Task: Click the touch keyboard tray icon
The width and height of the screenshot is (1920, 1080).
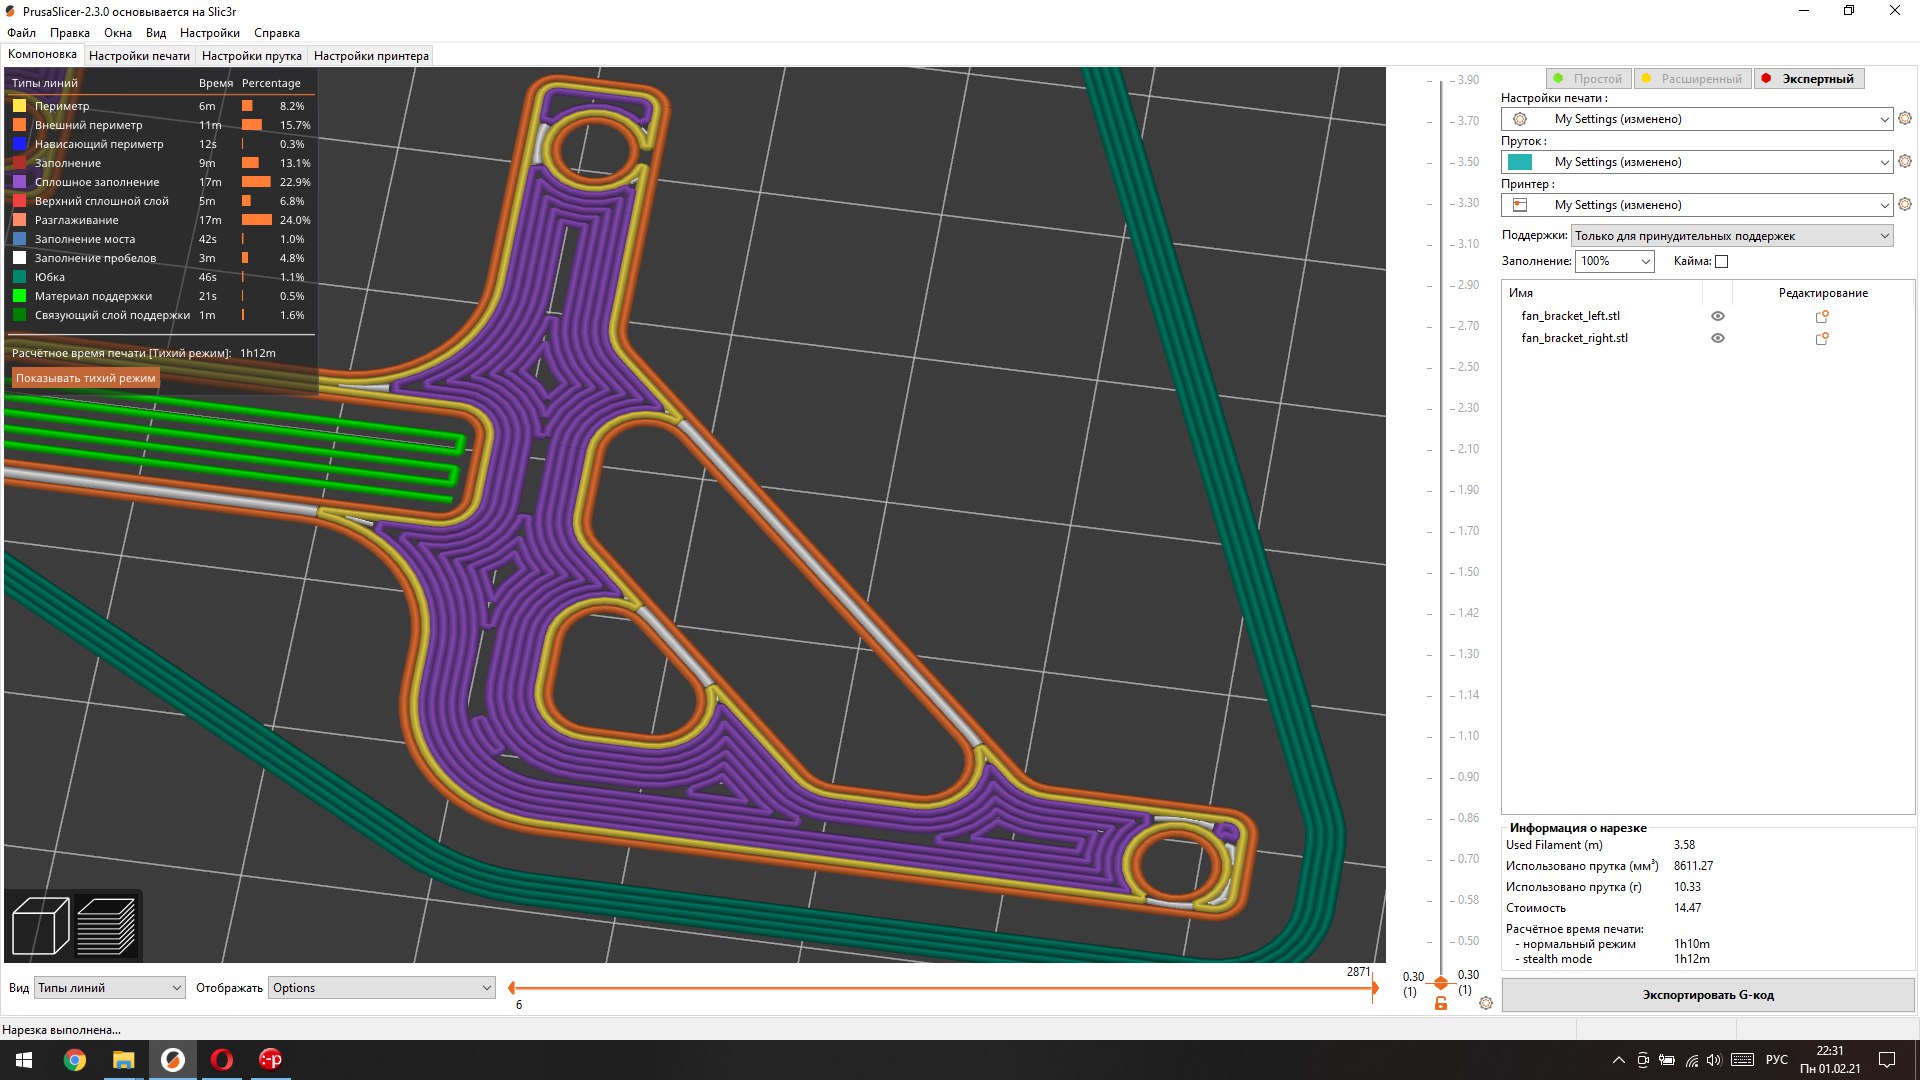Action: click(1742, 1060)
